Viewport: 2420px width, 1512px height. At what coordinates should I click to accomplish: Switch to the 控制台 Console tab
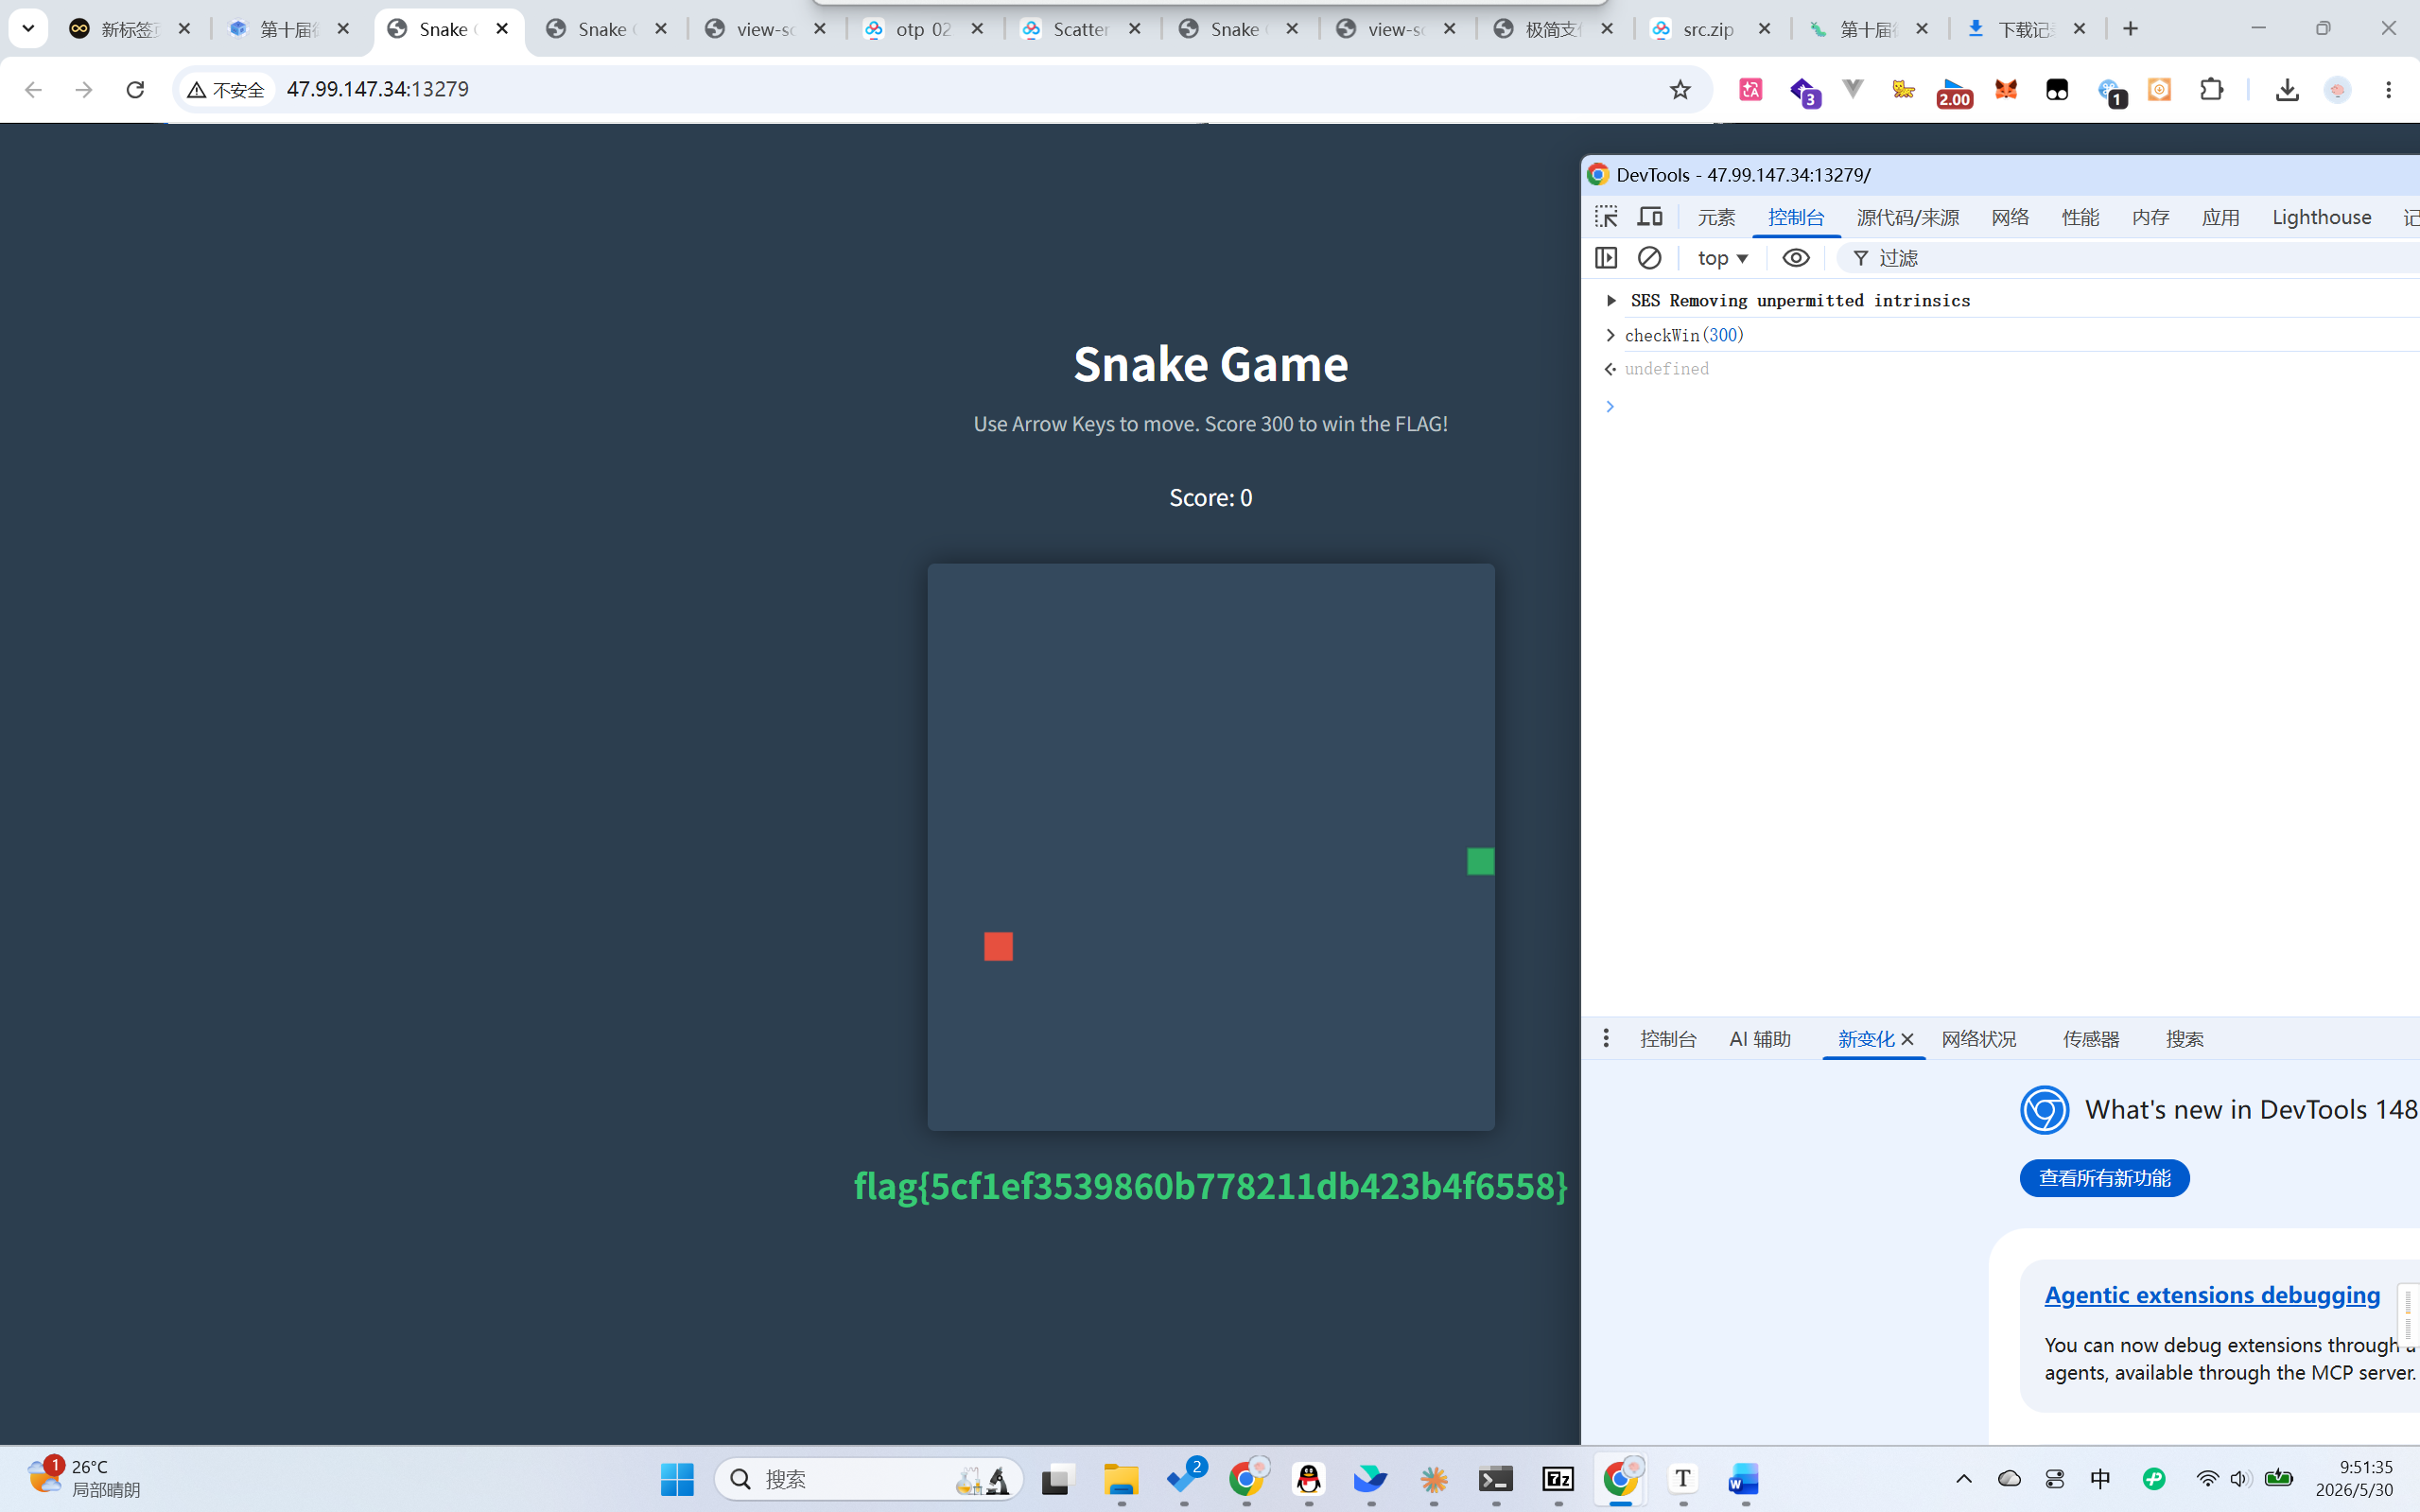point(1796,217)
